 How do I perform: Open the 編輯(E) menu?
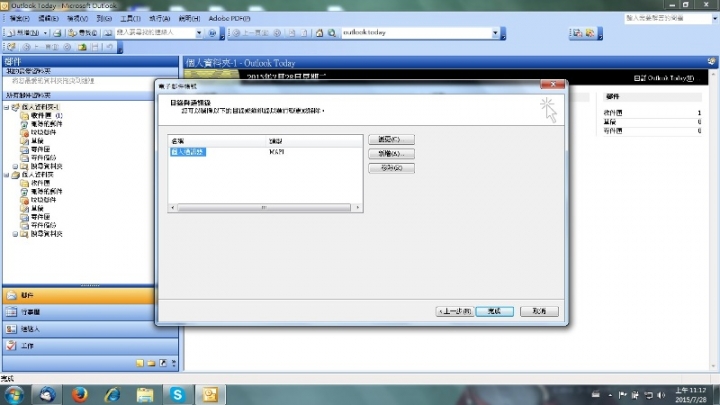48,18
